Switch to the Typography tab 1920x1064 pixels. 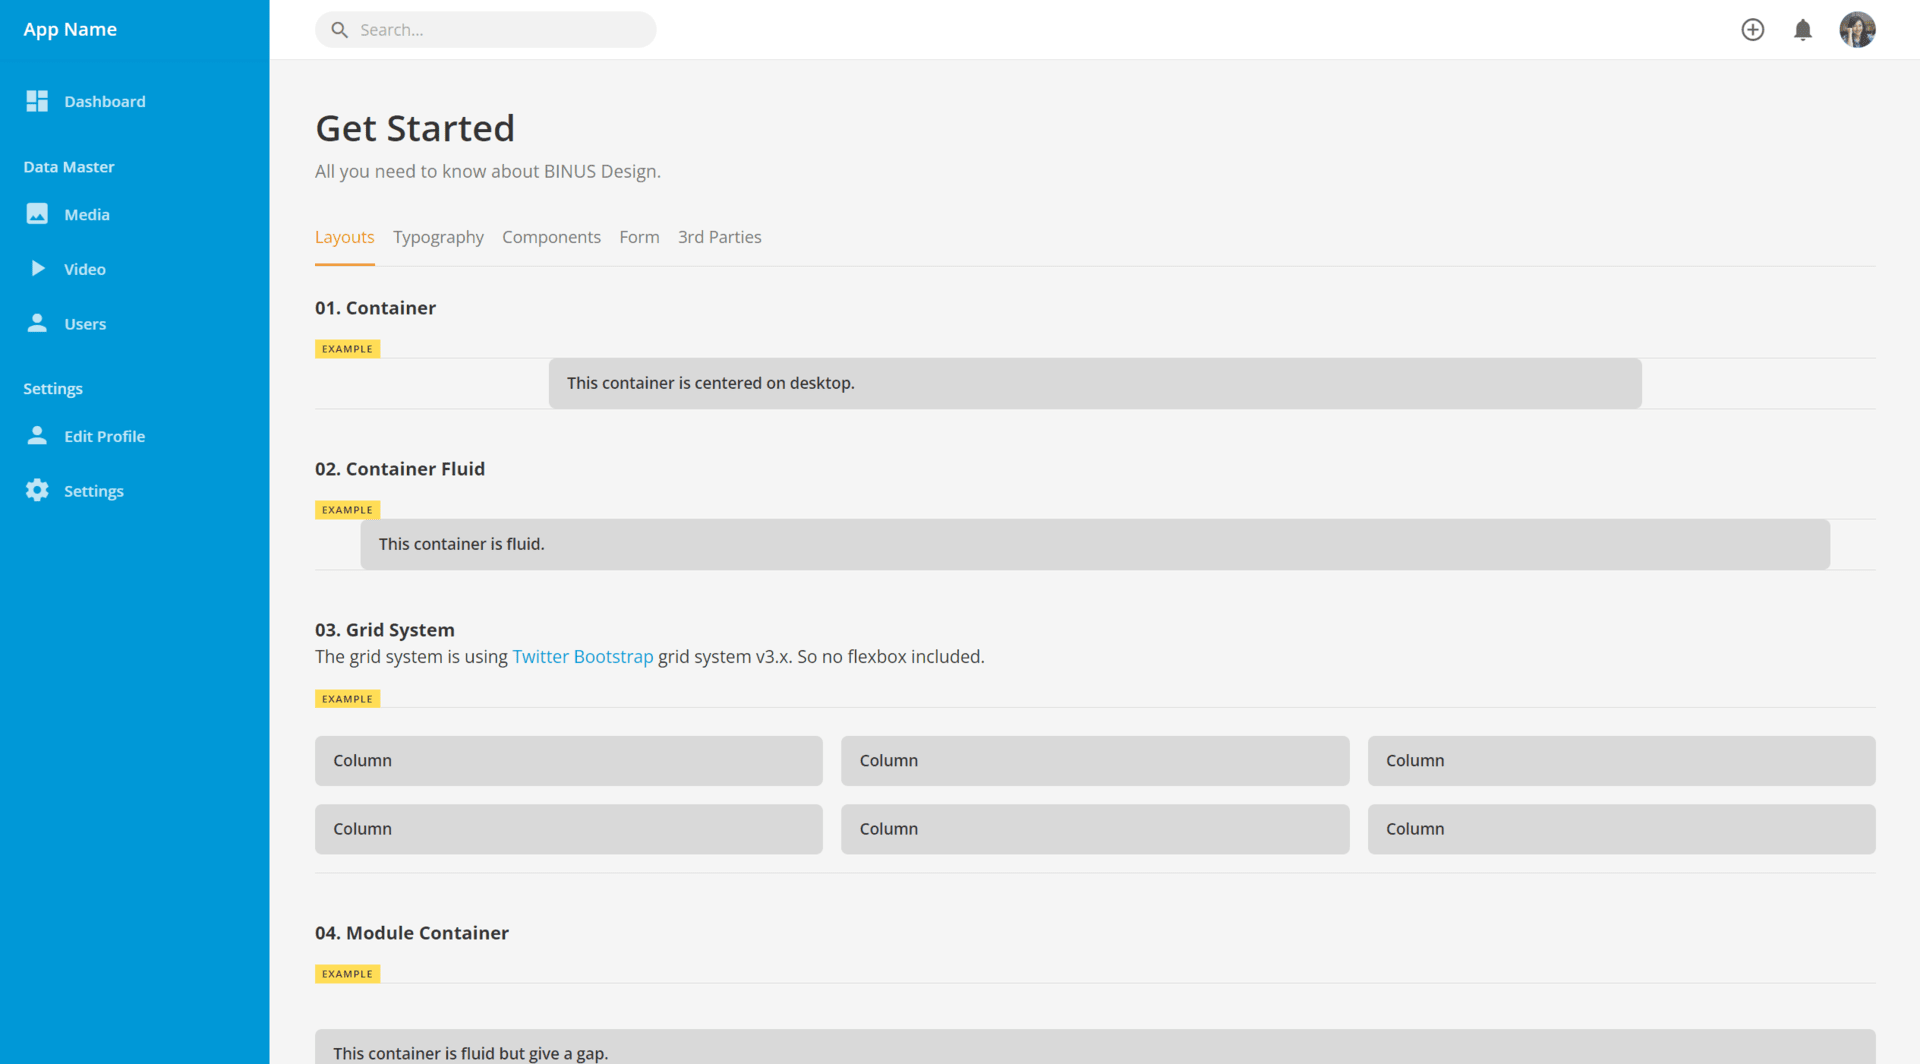438,237
